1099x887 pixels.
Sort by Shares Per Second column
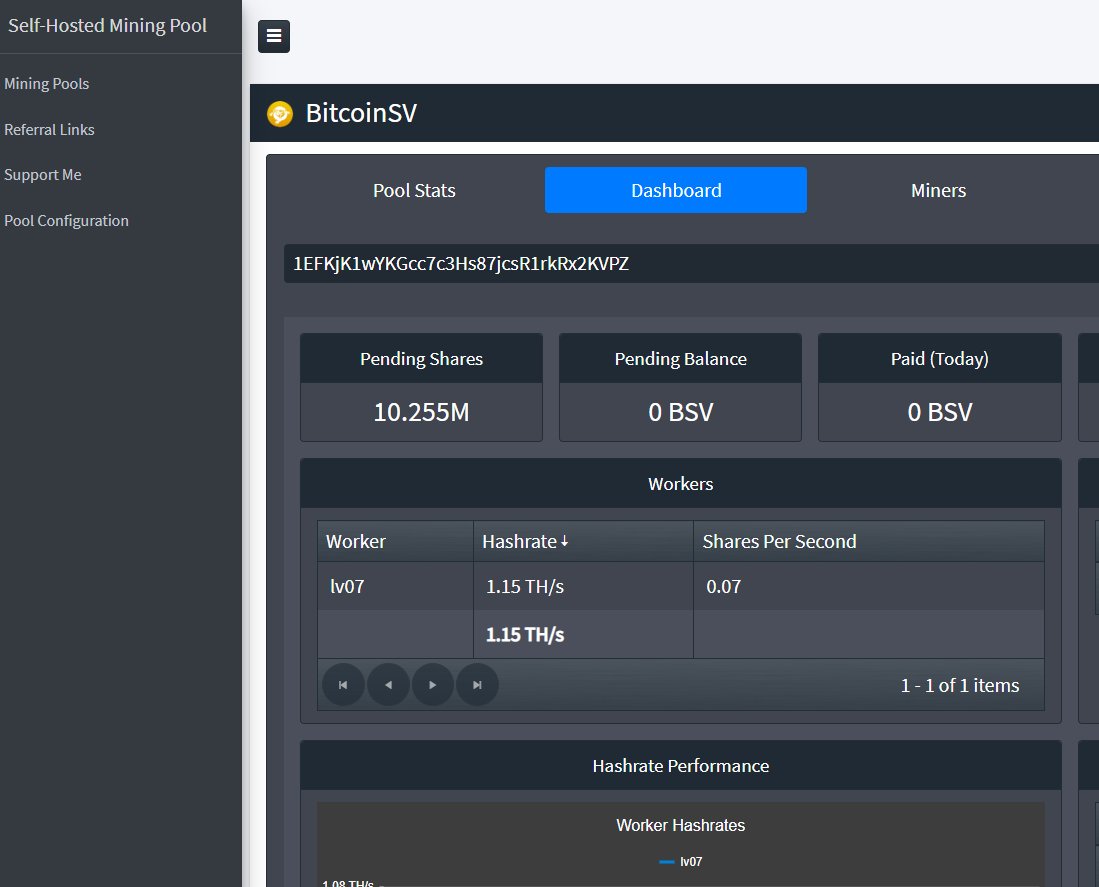(868, 542)
